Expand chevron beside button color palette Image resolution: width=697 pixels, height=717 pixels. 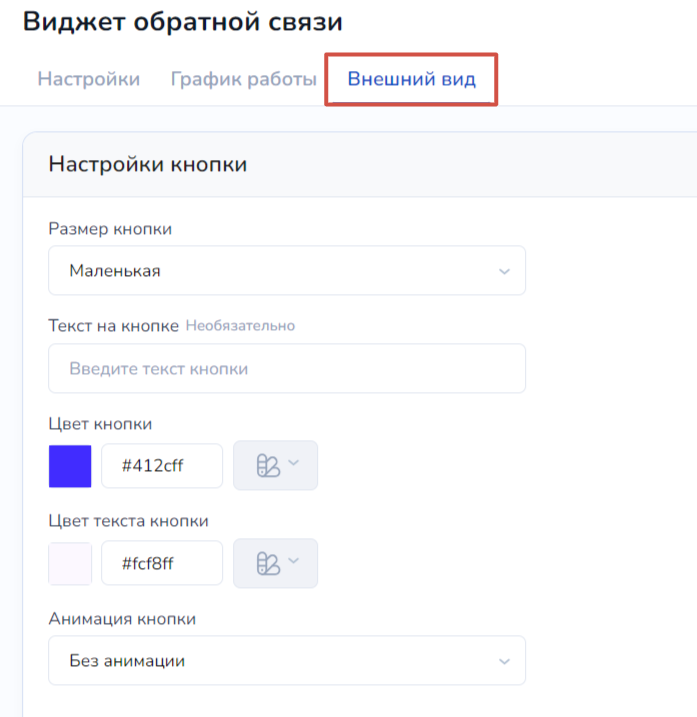[x=294, y=463]
